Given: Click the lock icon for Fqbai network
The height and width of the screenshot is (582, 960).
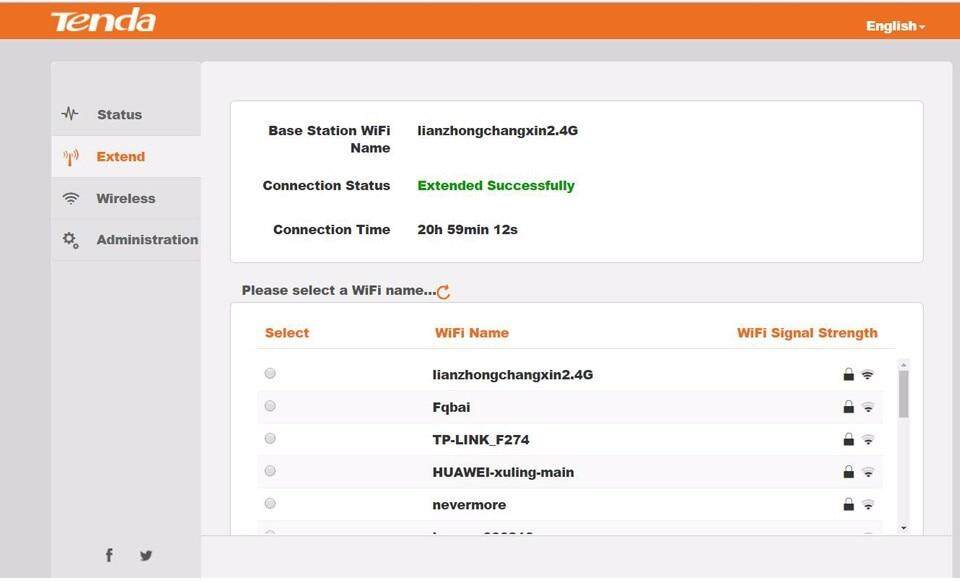Looking at the screenshot, I should (848, 407).
